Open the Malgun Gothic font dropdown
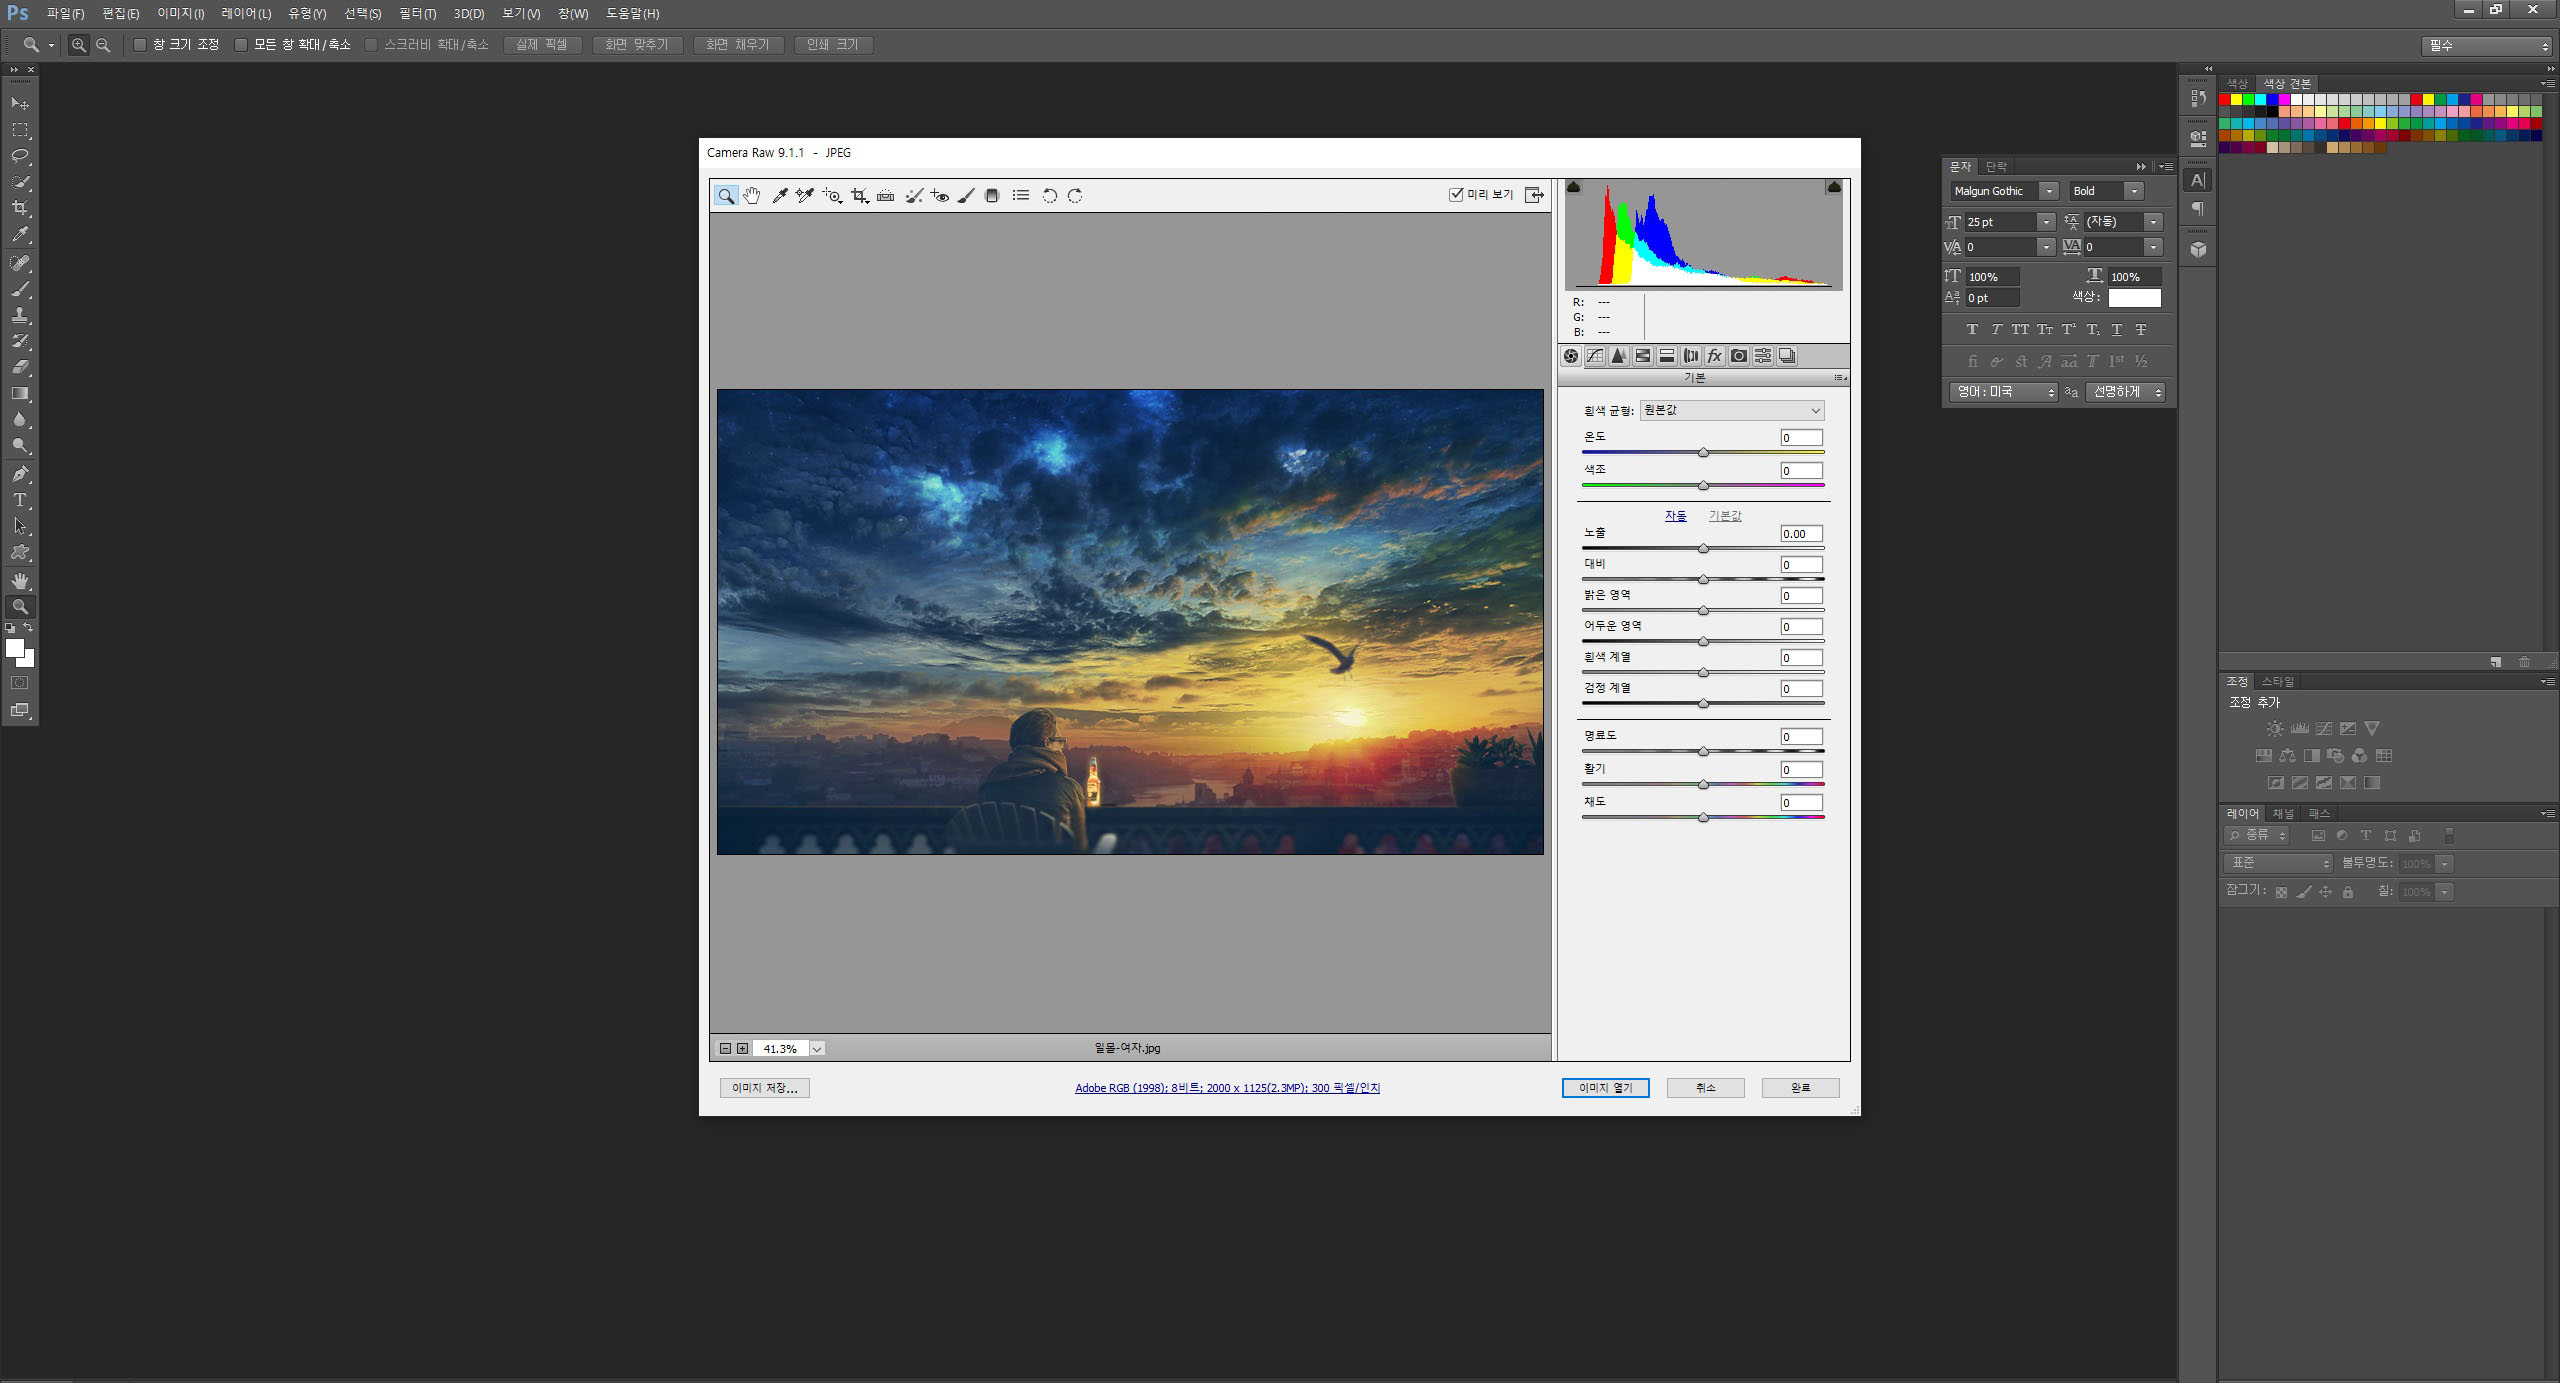 point(2049,191)
